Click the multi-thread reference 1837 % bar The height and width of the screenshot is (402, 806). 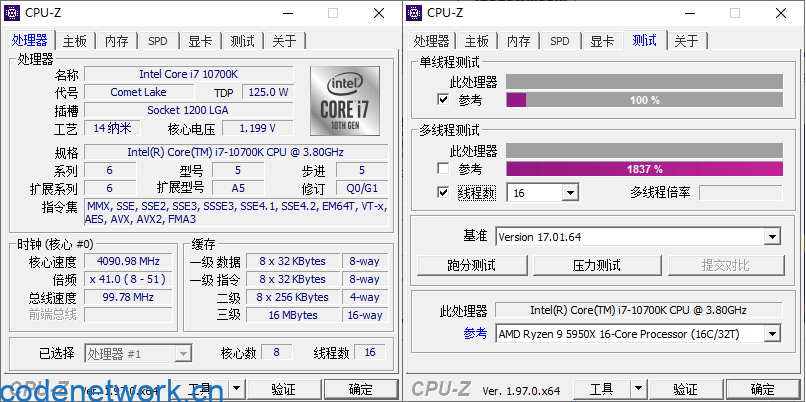(645, 169)
